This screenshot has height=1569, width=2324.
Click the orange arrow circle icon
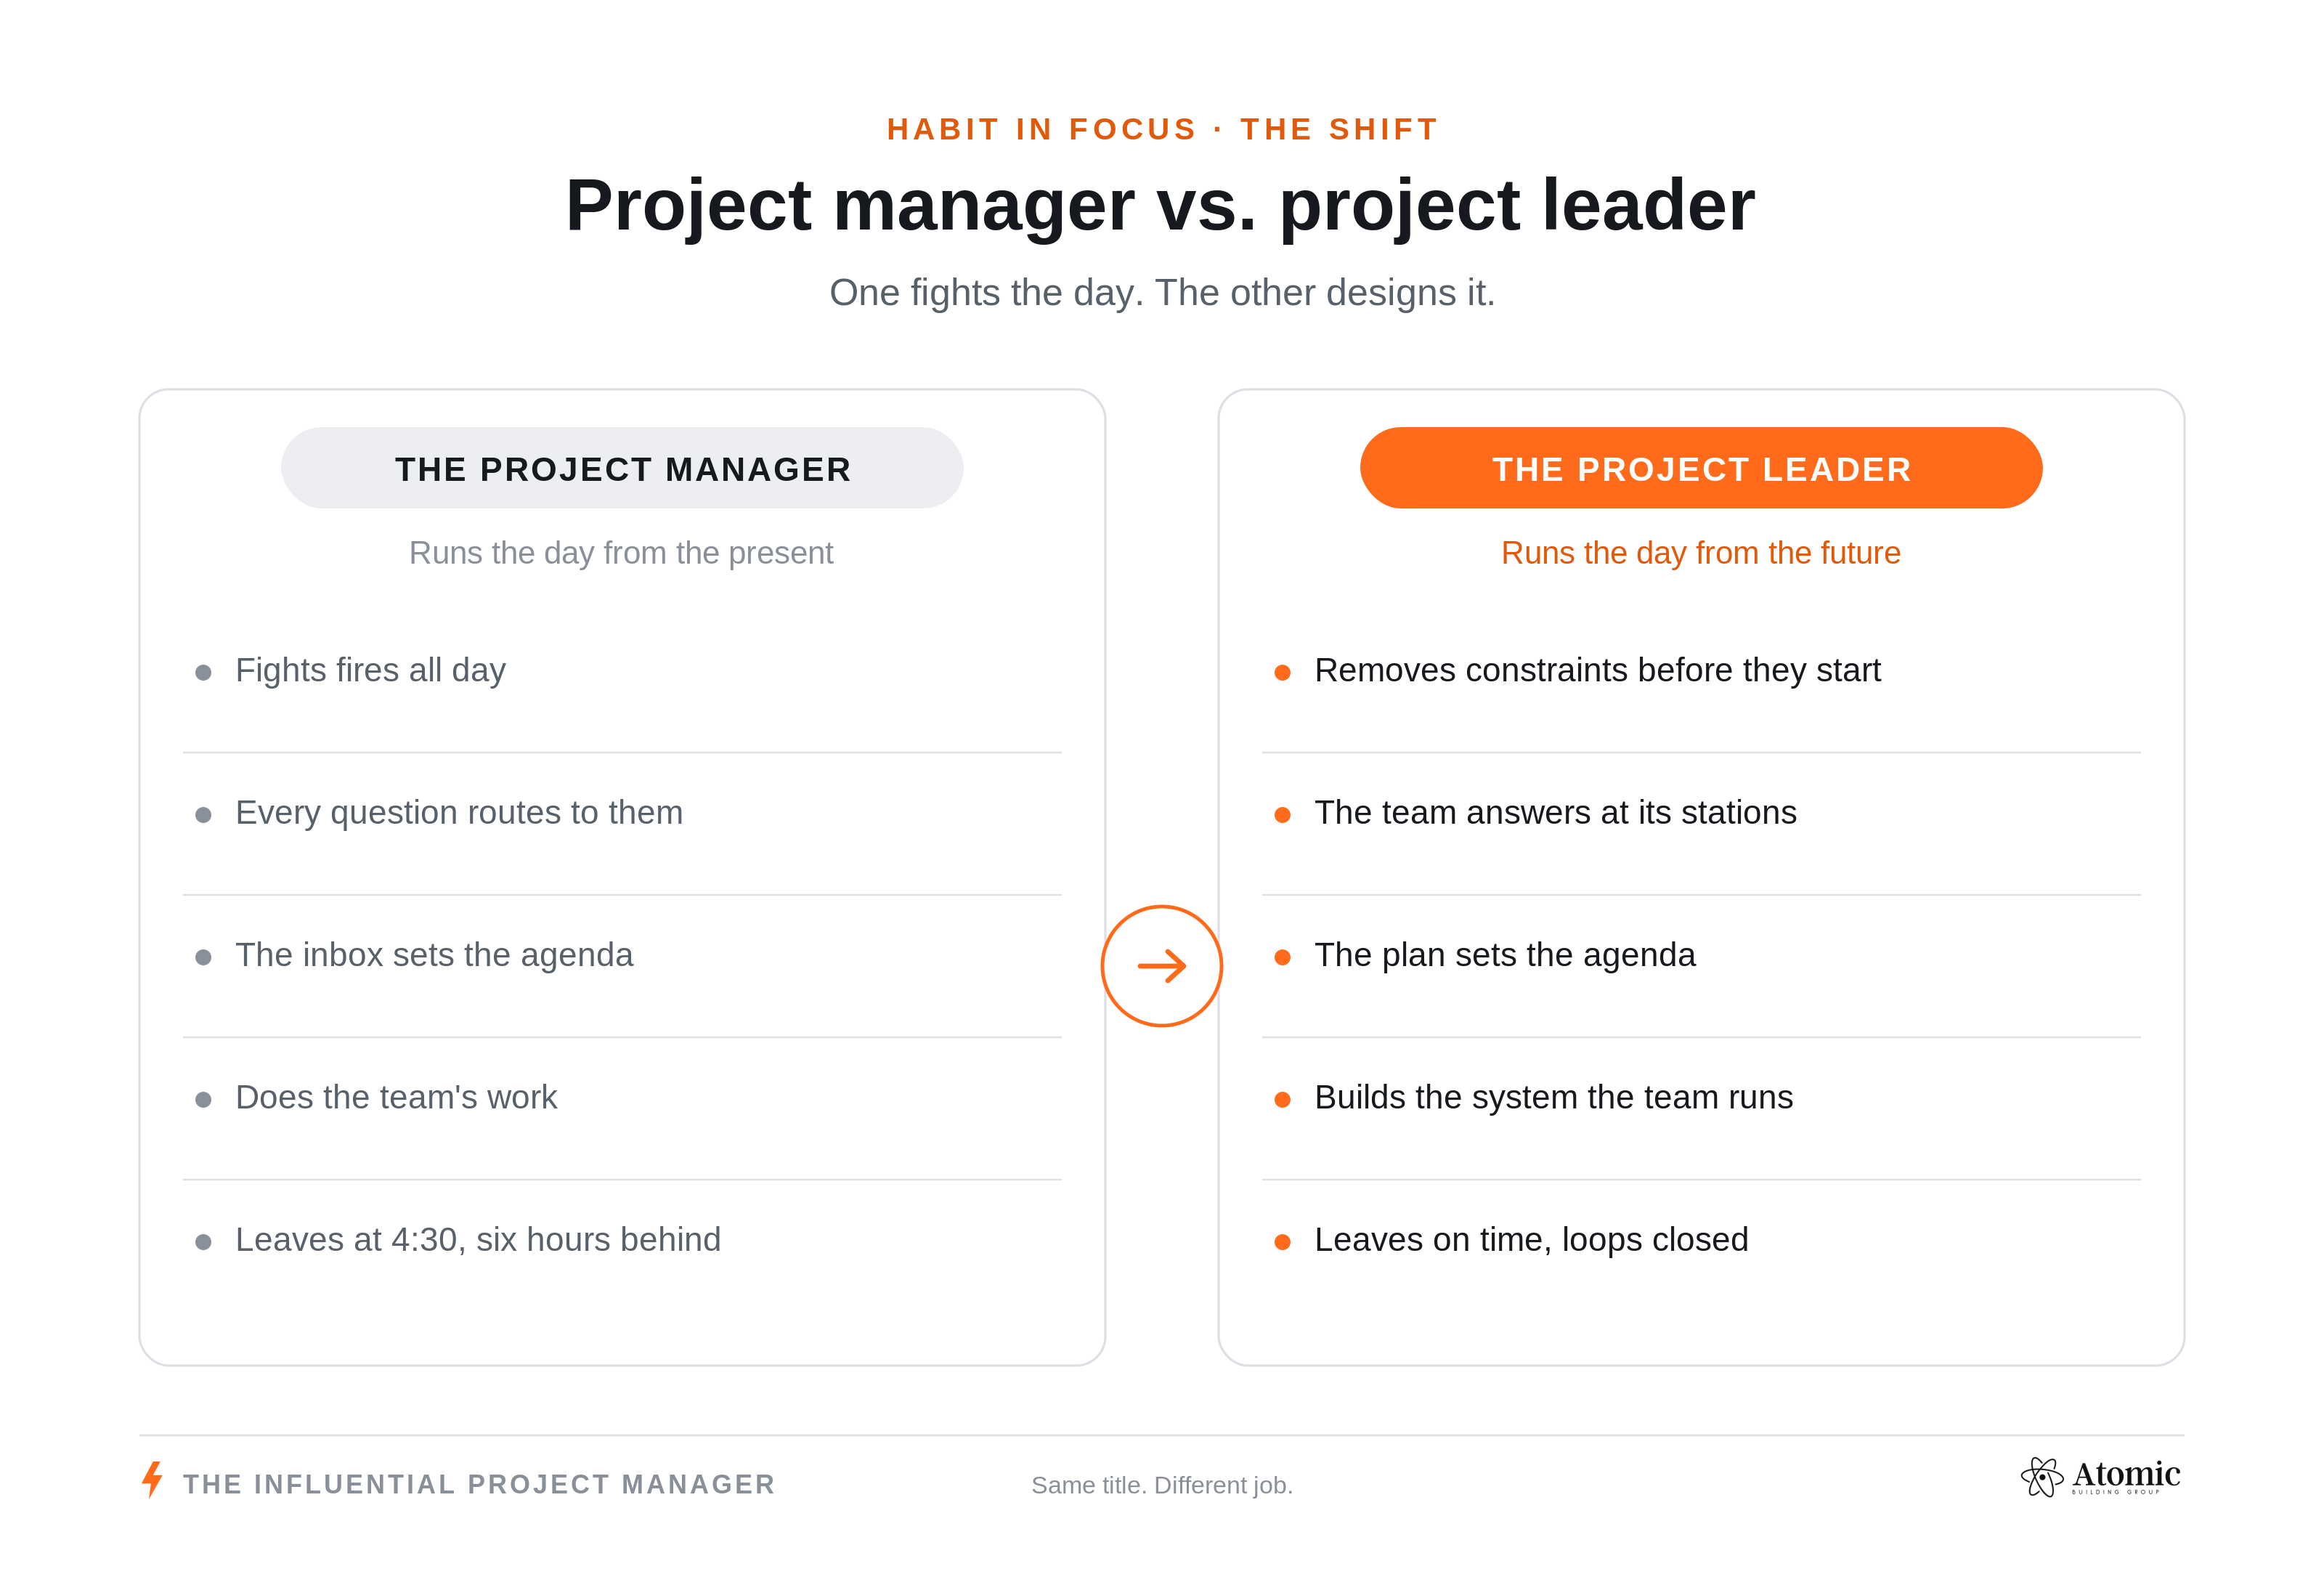[1161, 966]
